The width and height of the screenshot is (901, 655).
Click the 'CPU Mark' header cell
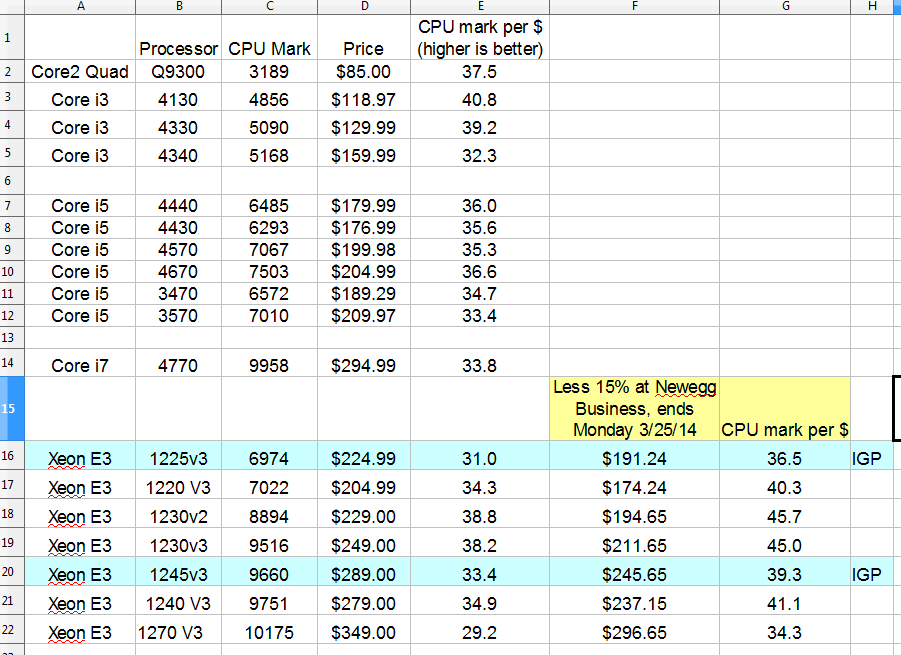tap(269, 37)
